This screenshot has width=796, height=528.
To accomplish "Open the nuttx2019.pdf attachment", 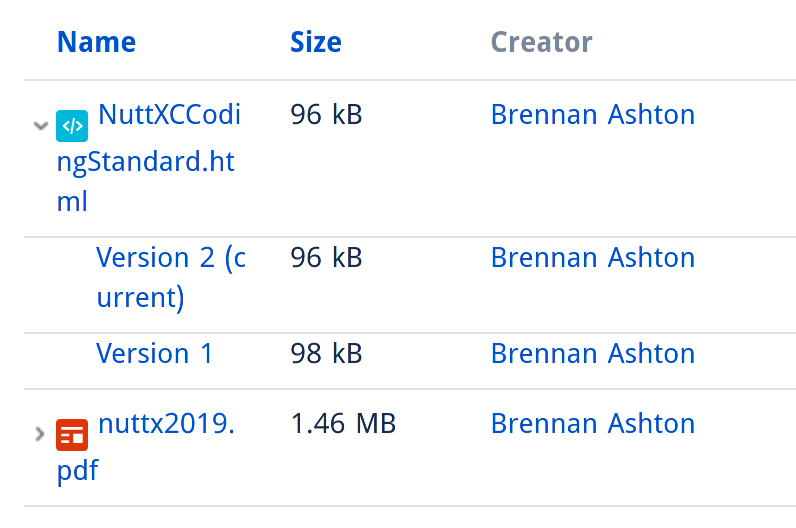I will coord(146,447).
